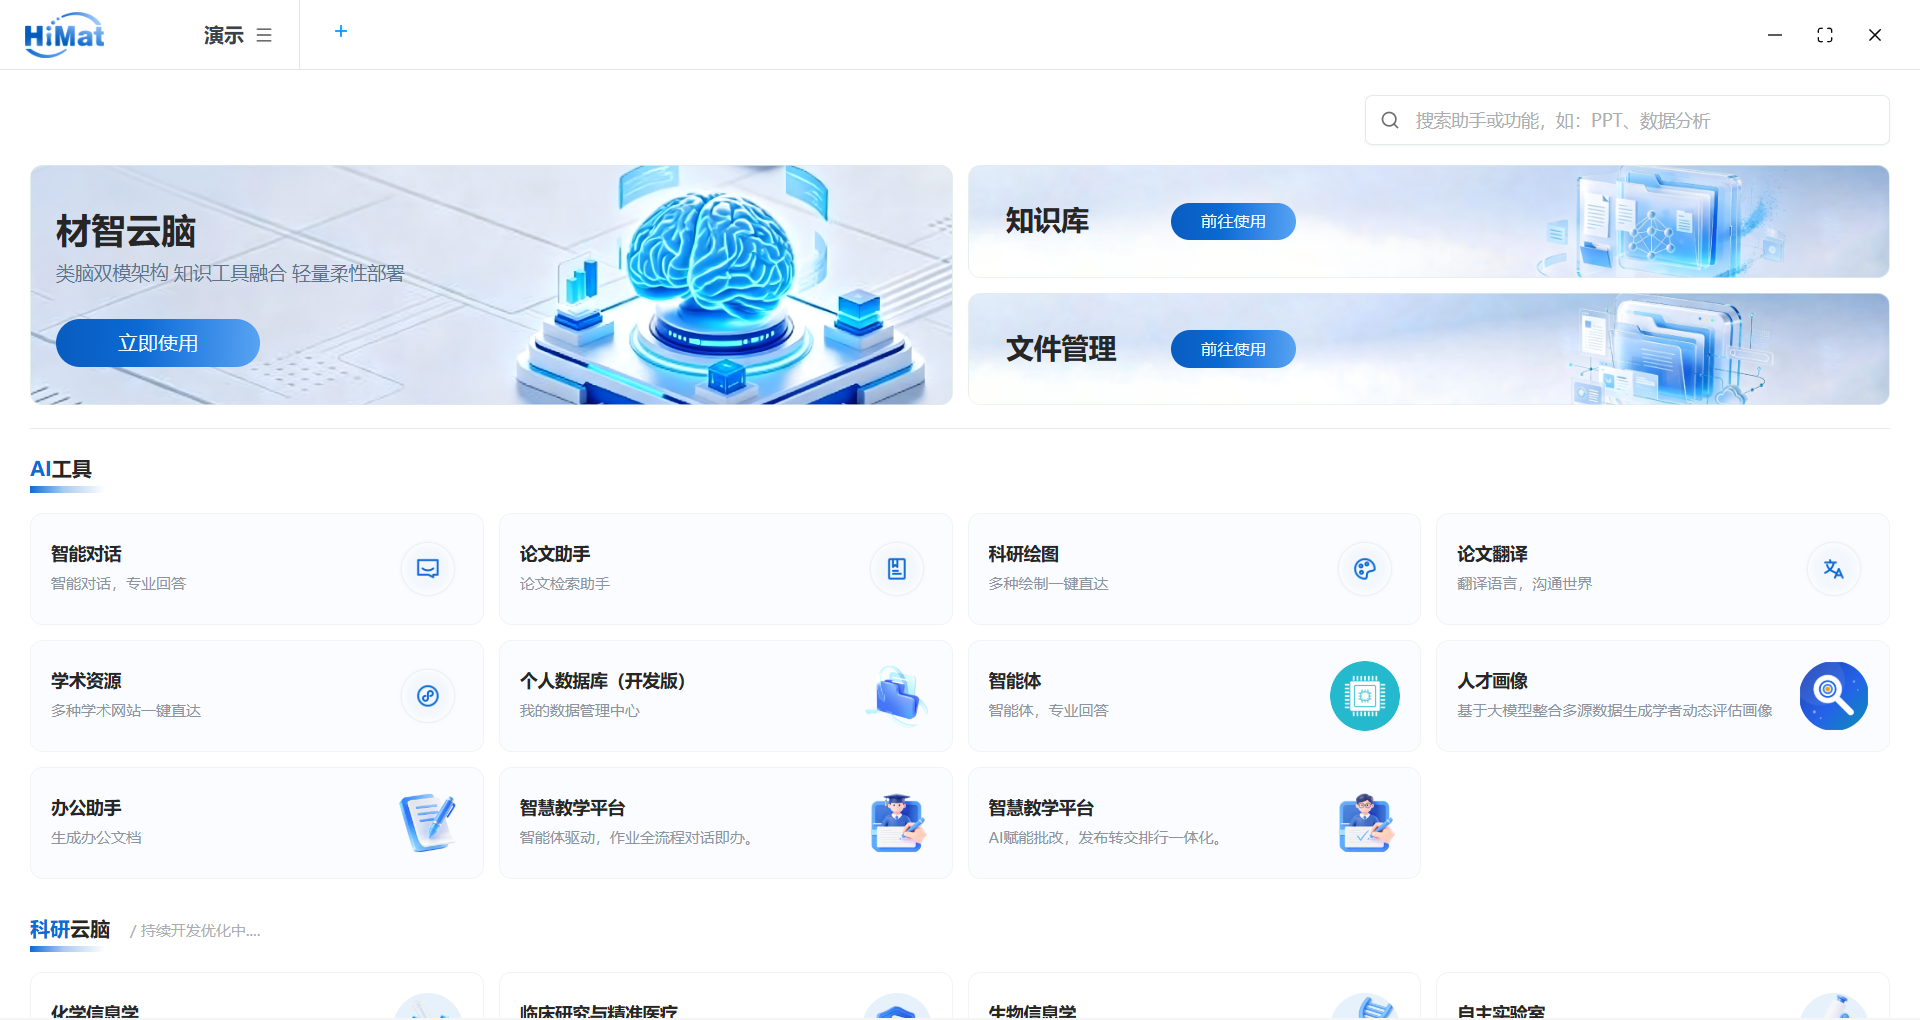Click the 论文检索助手 description text
The width and height of the screenshot is (1920, 1020).
565,584
